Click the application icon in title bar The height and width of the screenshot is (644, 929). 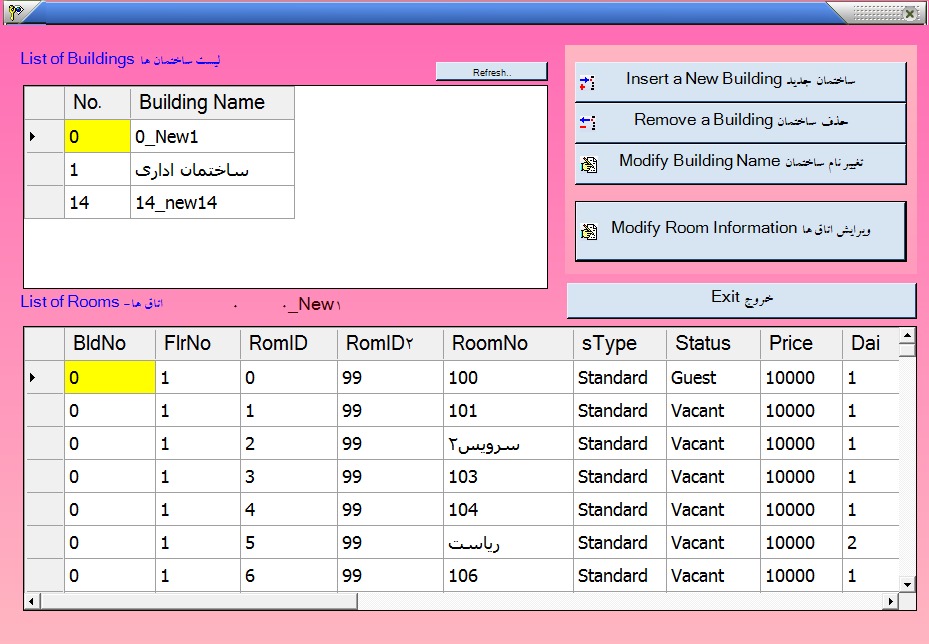click(15, 12)
